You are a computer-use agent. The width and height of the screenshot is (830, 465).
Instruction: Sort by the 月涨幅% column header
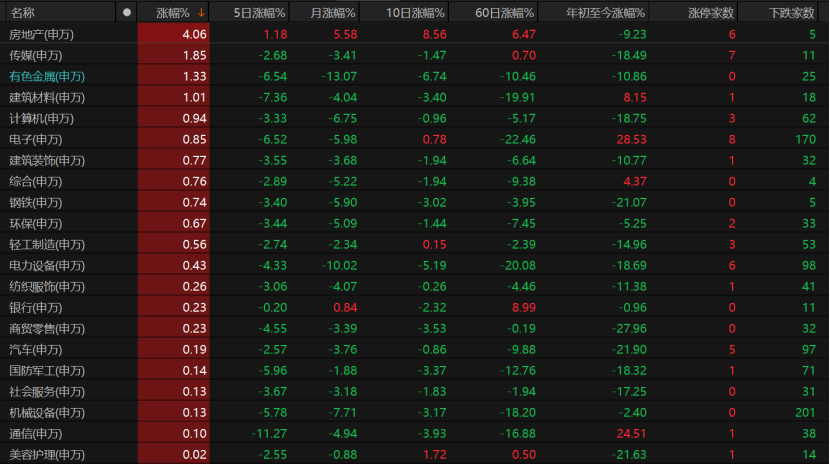click(332, 13)
